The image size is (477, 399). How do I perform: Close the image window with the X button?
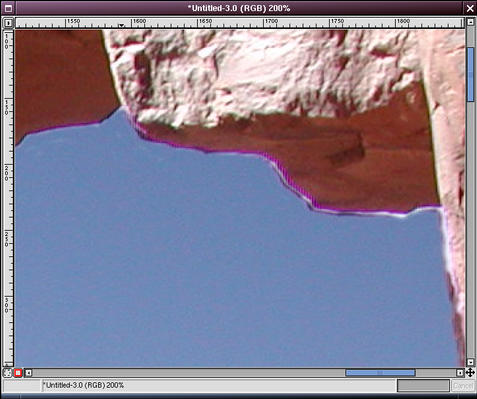pyautogui.click(x=470, y=8)
